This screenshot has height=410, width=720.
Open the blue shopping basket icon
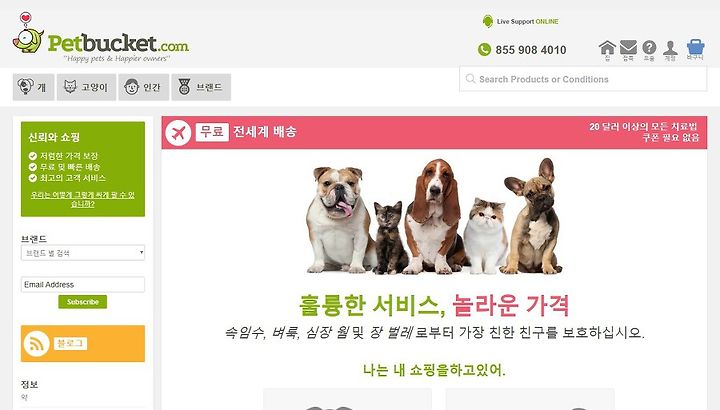point(696,47)
